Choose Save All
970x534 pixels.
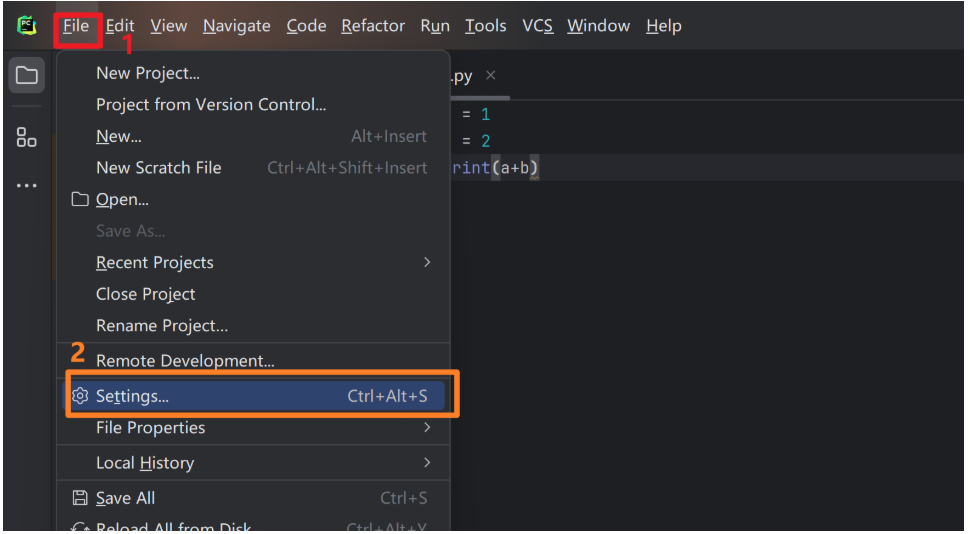254,498
